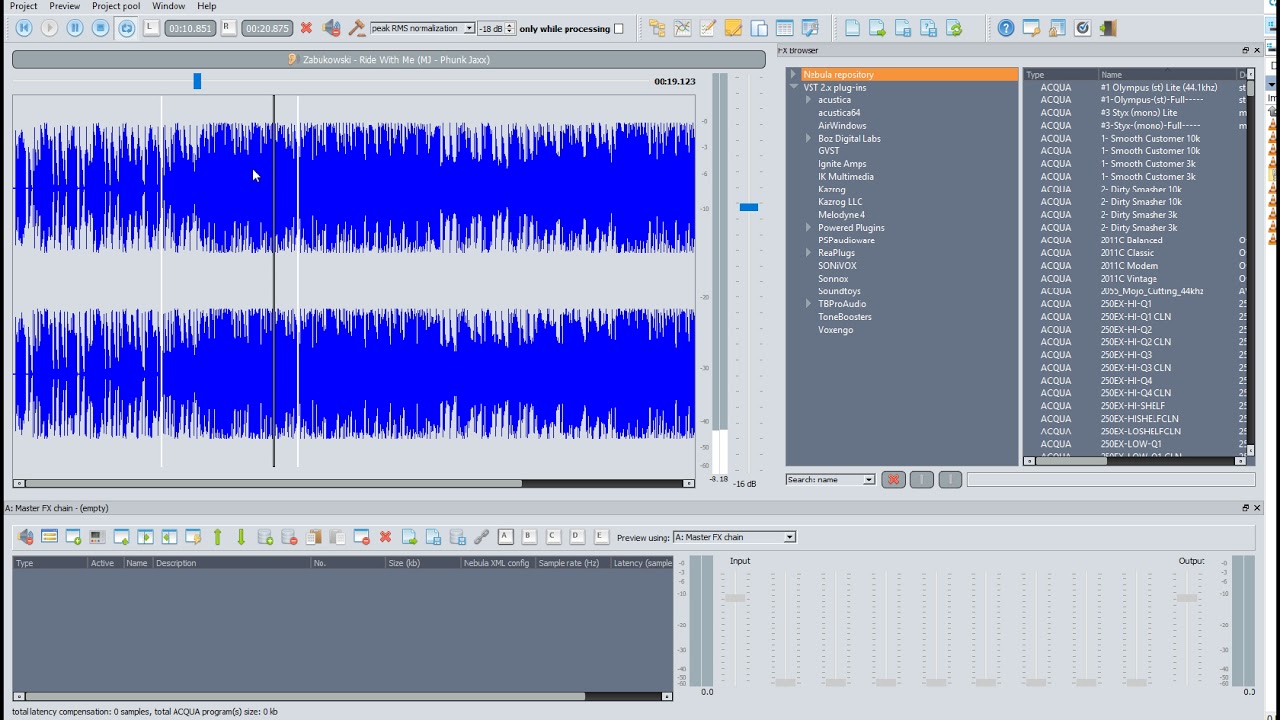This screenshot has height=720, width=1280.
Task: Expand the Powered Plugins folder
Action: (x=808, y=227)
